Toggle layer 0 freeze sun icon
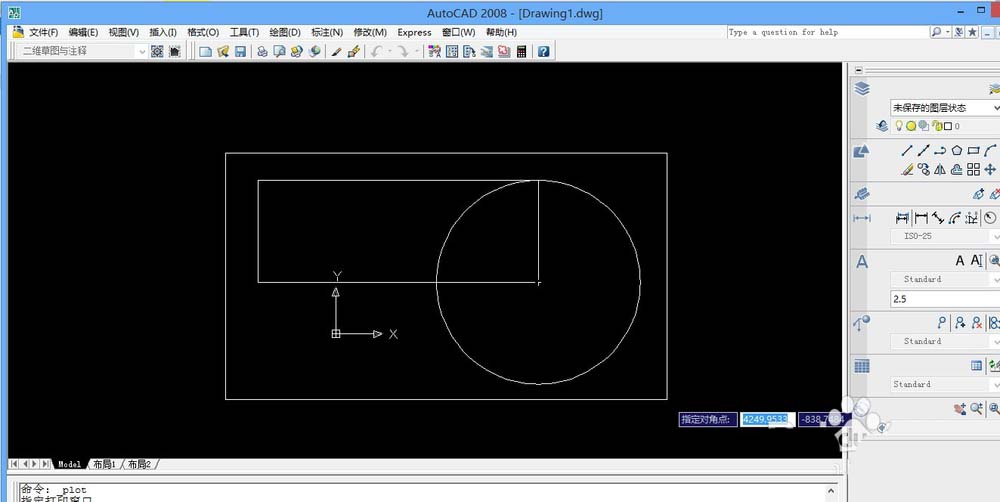 point(911,126)
